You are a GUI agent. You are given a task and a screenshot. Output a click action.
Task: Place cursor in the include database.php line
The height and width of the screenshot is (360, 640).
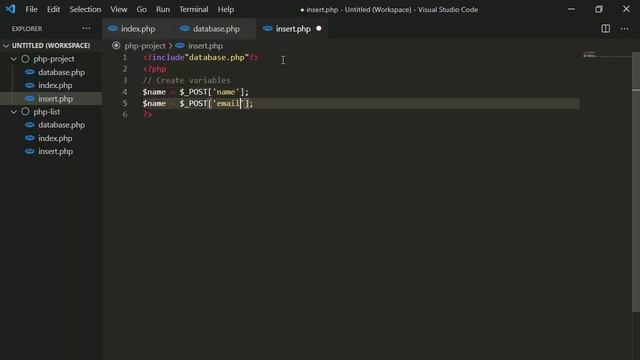200,58
